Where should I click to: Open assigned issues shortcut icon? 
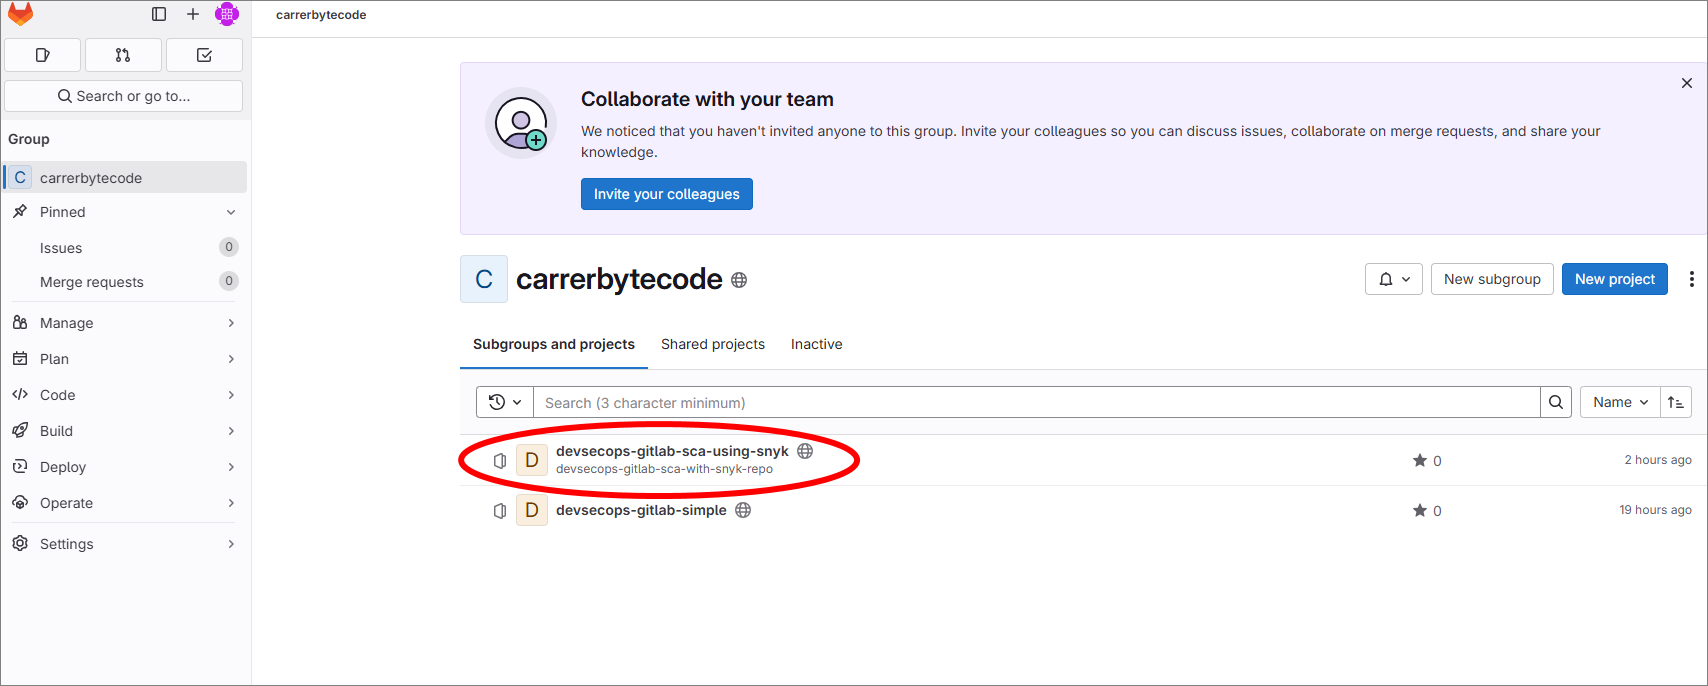(42, 55)
